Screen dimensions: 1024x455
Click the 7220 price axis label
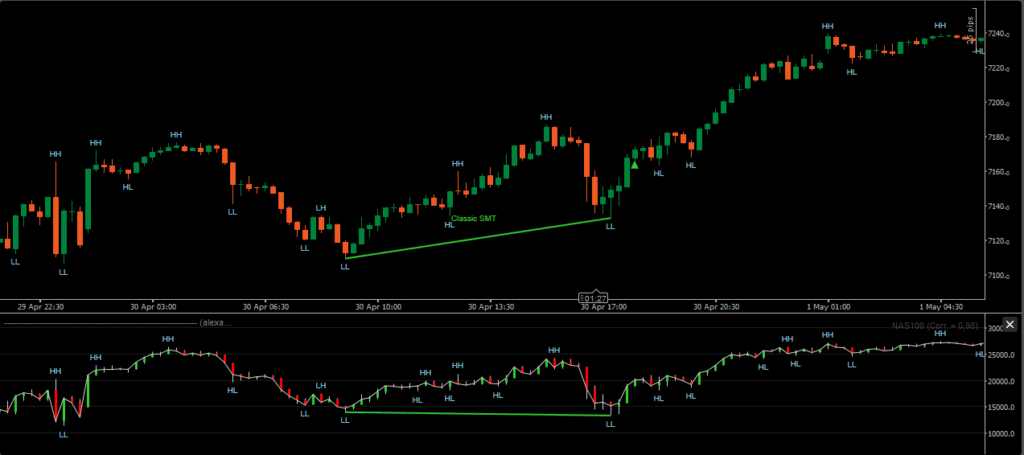tap(1000, 68)
